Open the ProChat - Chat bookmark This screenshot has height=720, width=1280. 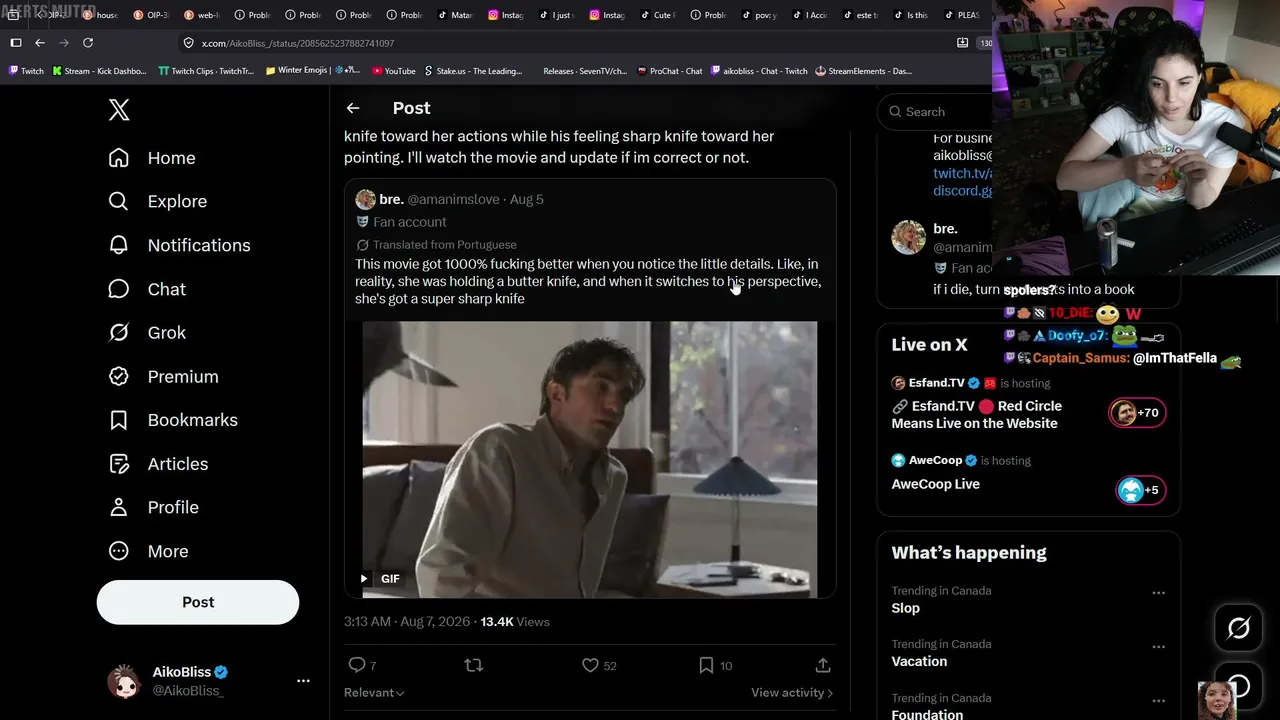point(669,71)
